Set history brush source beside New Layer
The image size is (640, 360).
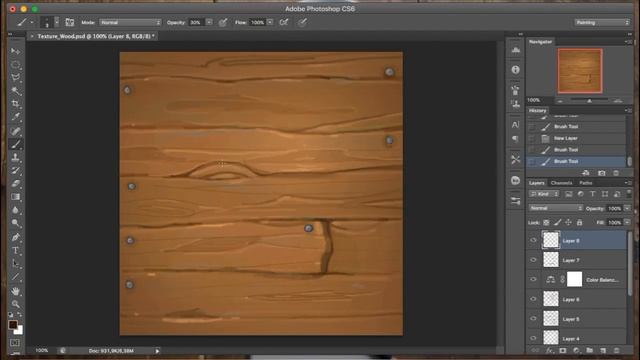click(x=532, y=138)
